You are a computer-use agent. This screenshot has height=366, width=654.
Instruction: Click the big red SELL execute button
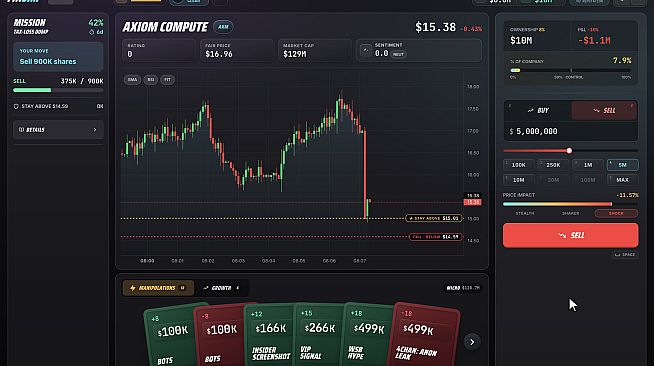click(570, 236)
